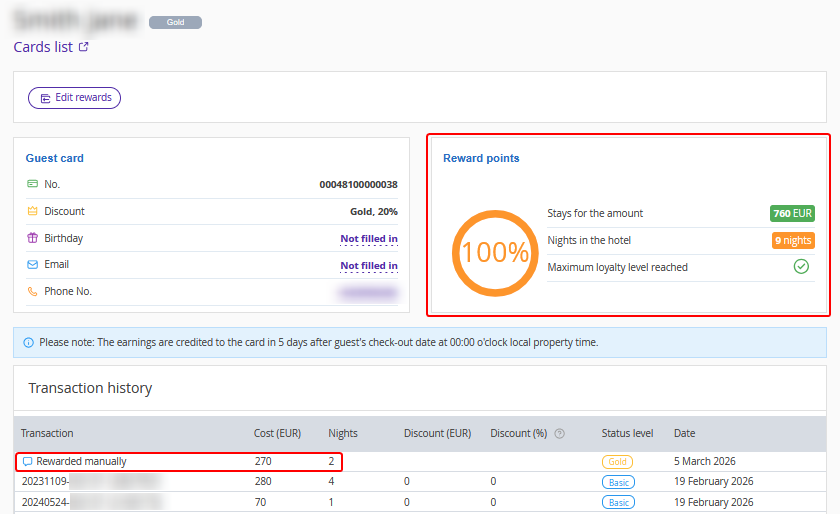The image size is (840, 514).
Task: Click the 9 nights orange badge
Action: coord(792,241)
